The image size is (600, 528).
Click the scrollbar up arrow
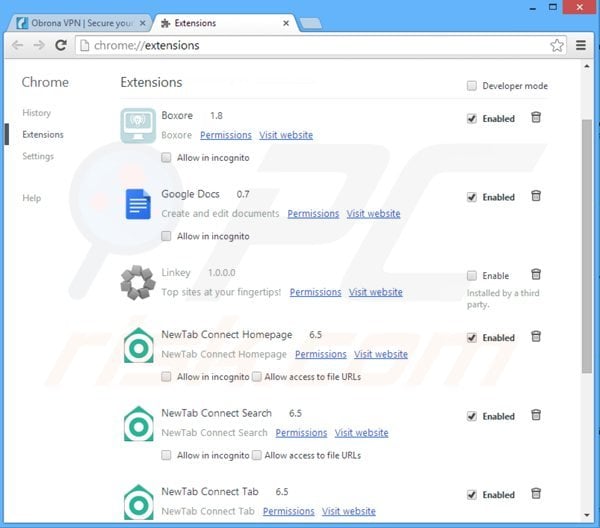tap(587, 67)
